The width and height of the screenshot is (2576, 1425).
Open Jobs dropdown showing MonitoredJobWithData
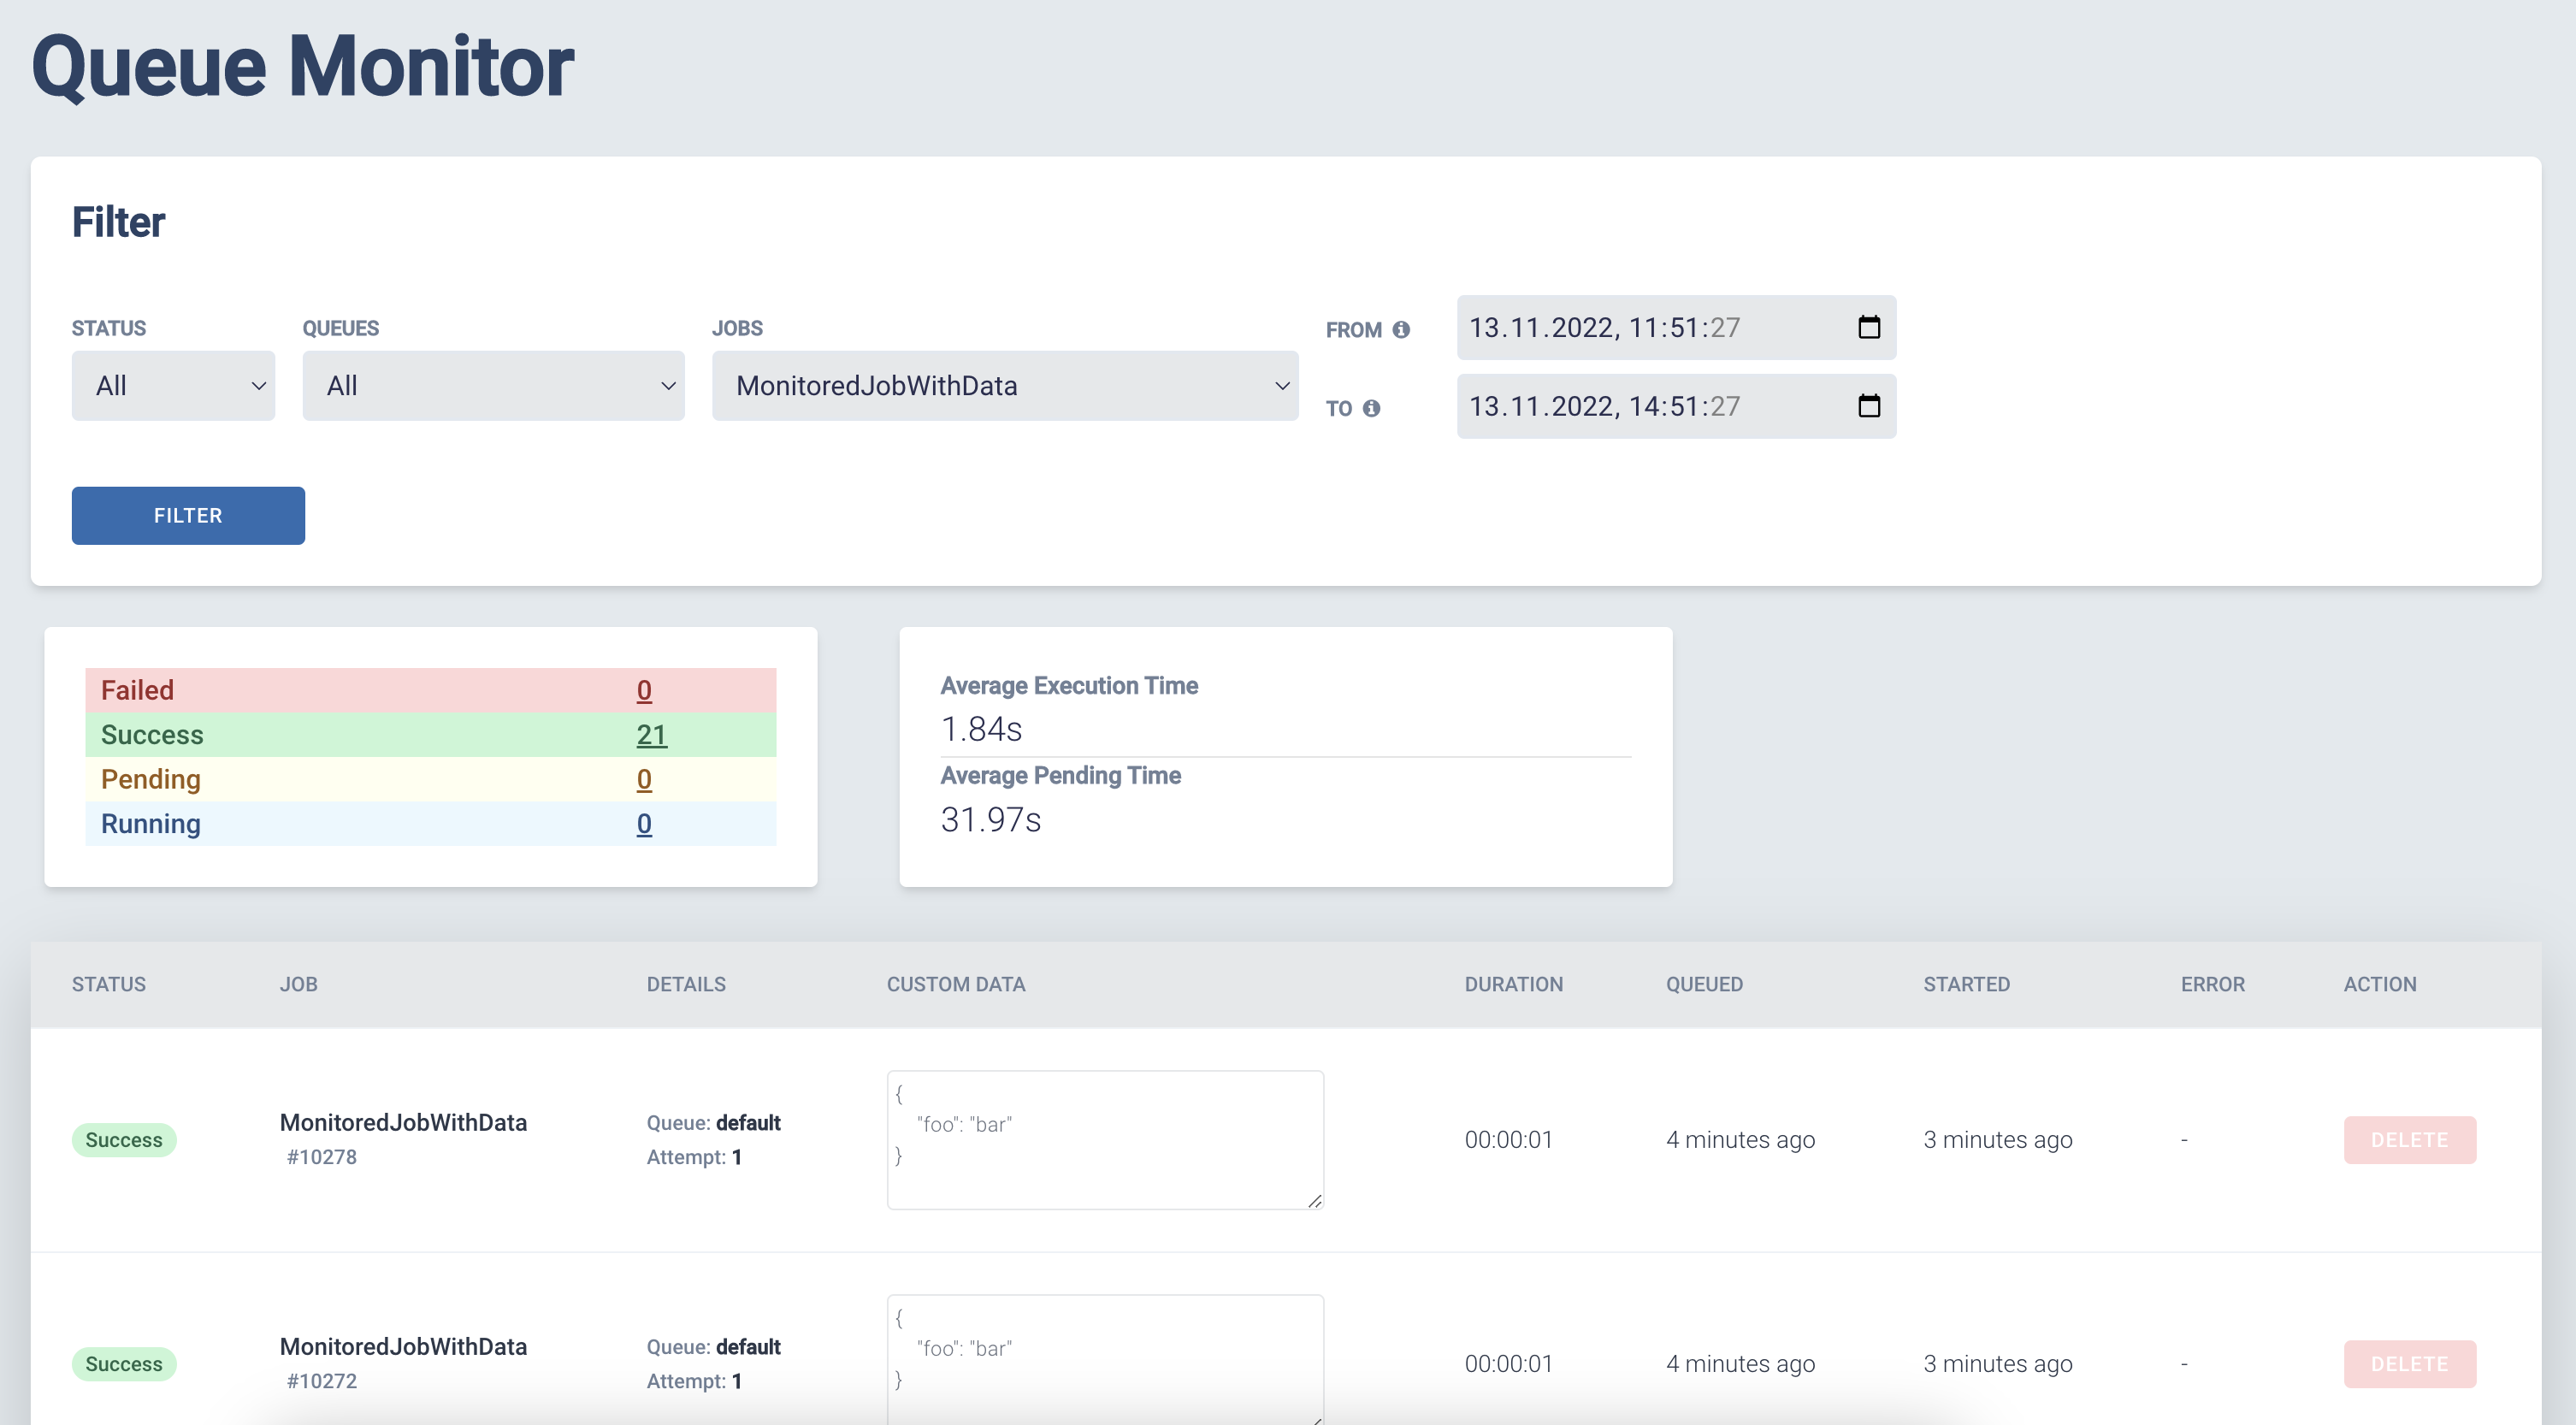point(1004,386)
